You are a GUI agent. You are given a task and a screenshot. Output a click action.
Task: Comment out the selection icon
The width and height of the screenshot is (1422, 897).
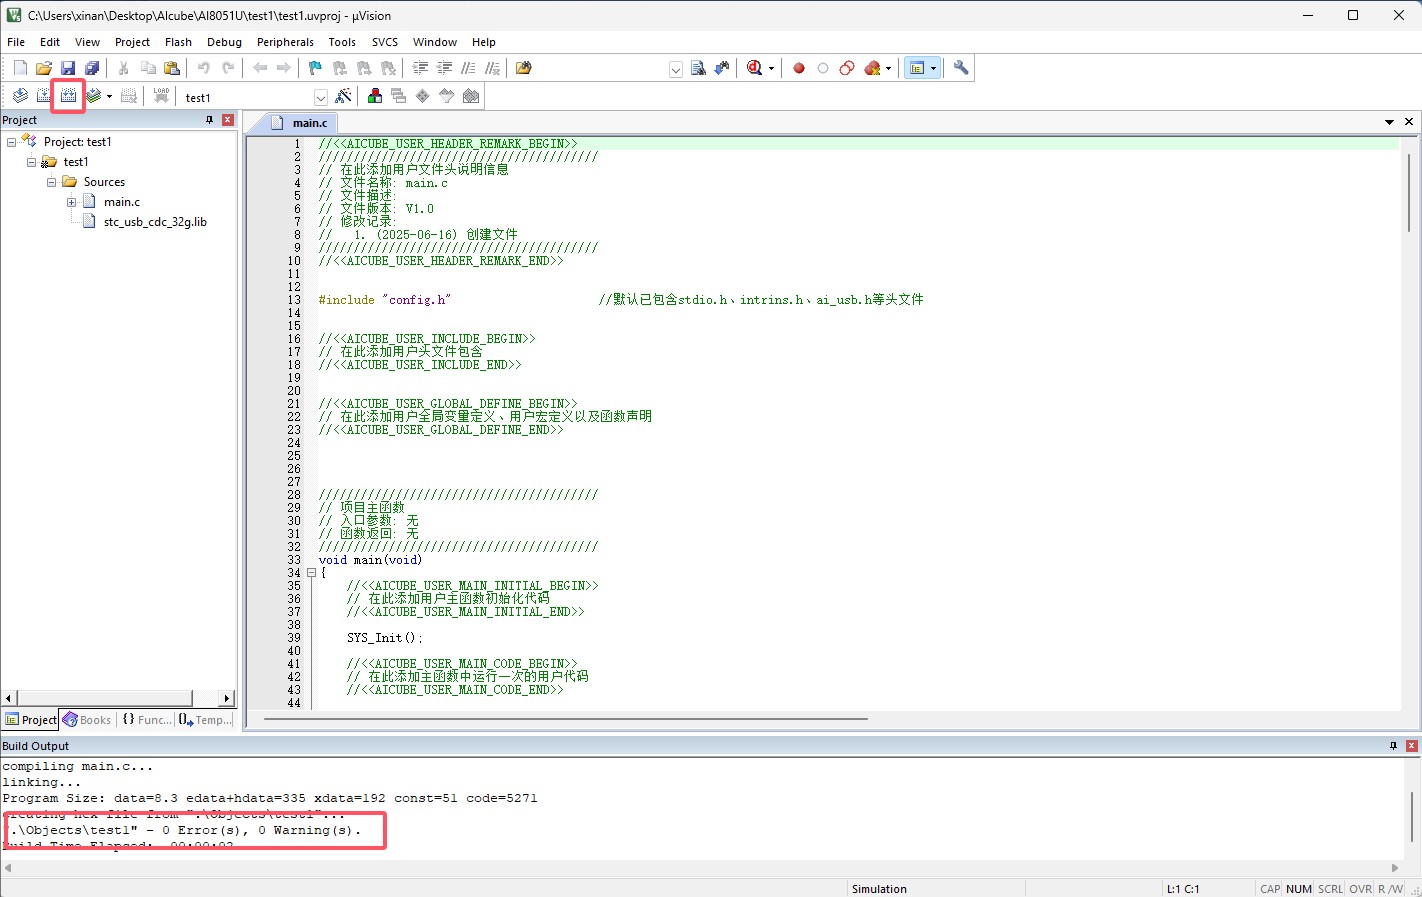pos(468,68)
